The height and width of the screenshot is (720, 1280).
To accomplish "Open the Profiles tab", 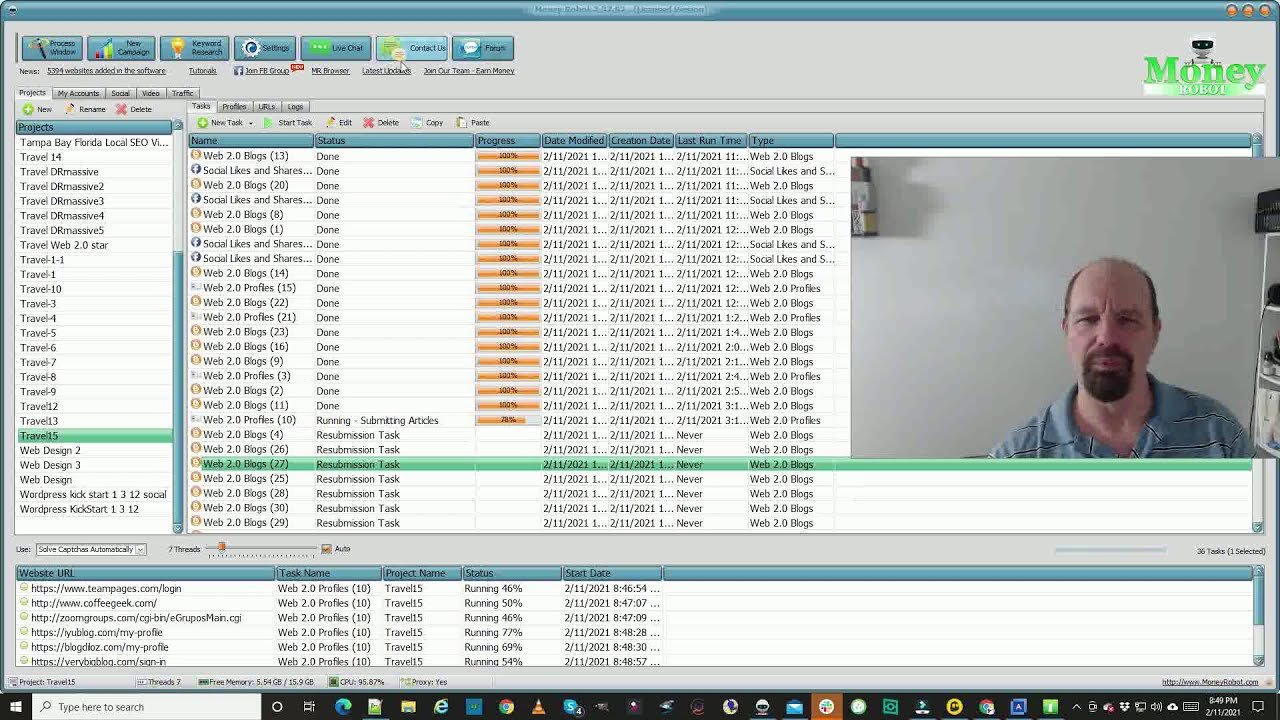I will [234, 106].
